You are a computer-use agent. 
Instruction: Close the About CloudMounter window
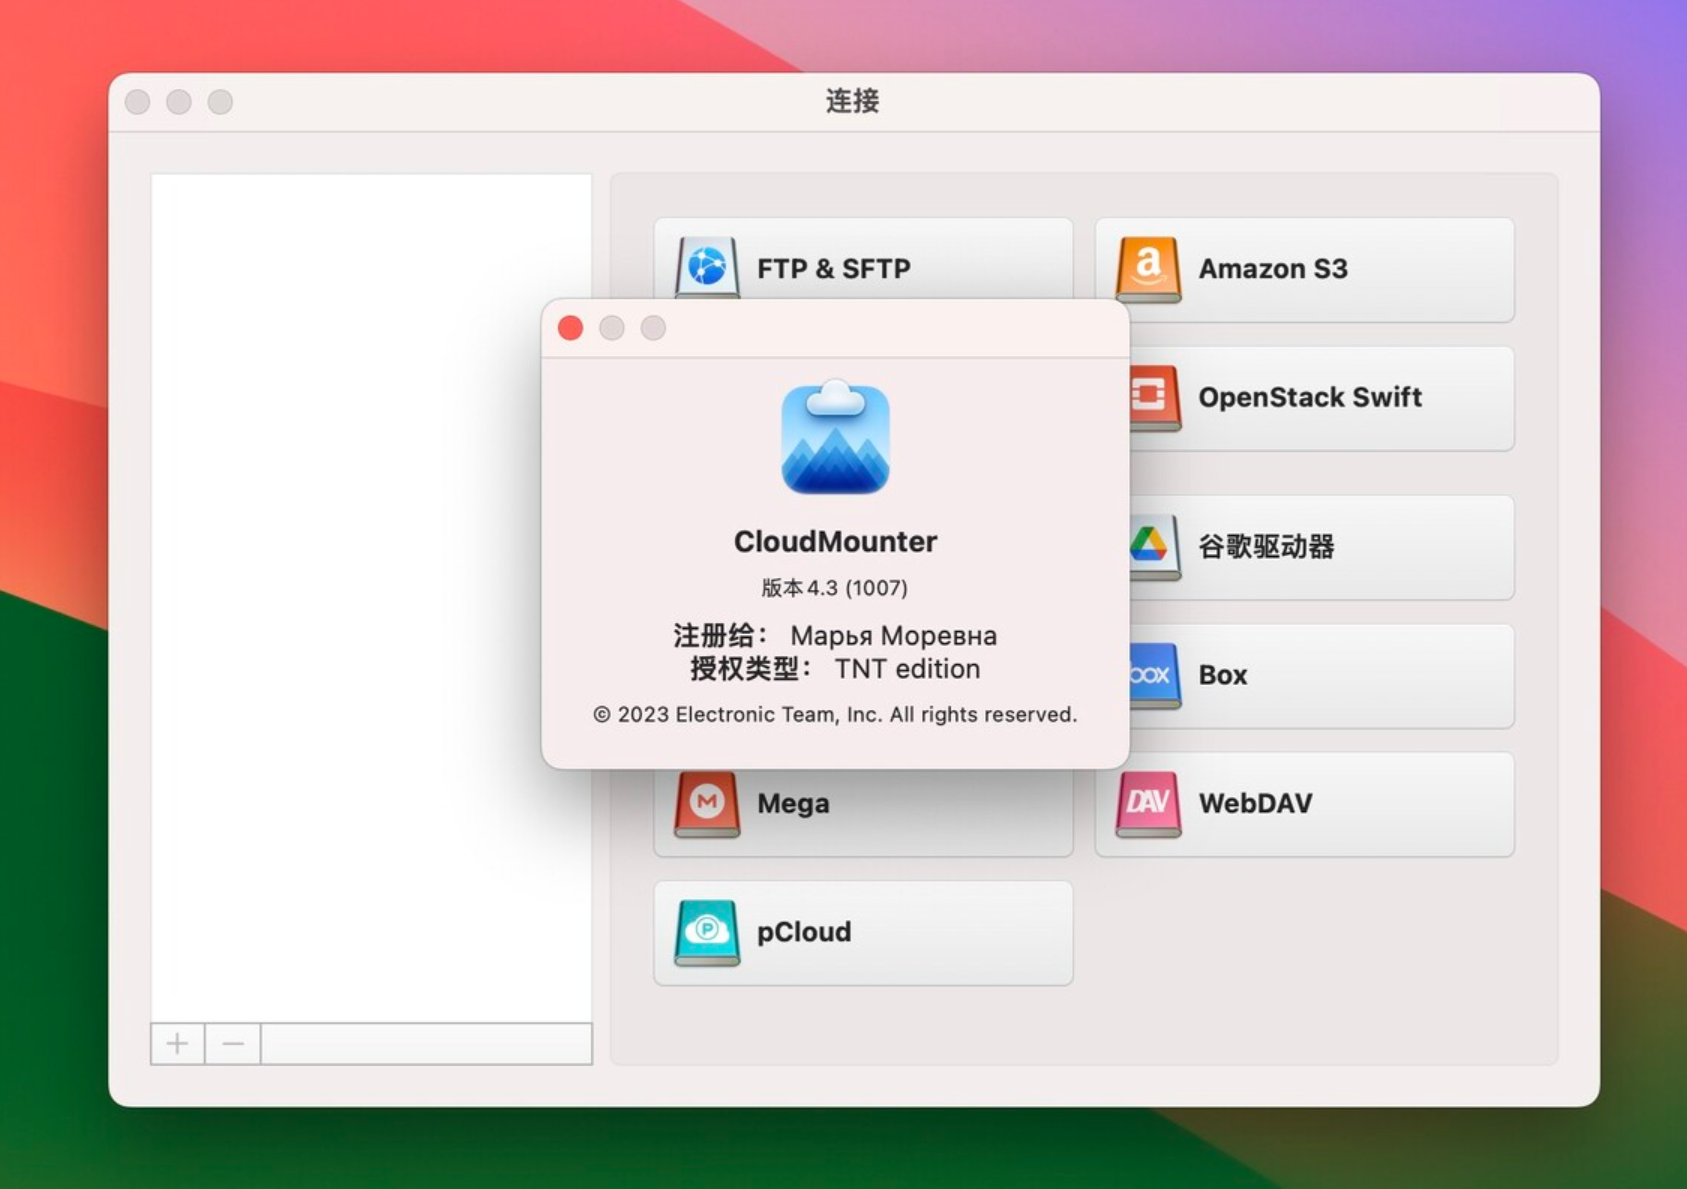tap(571, 328)
